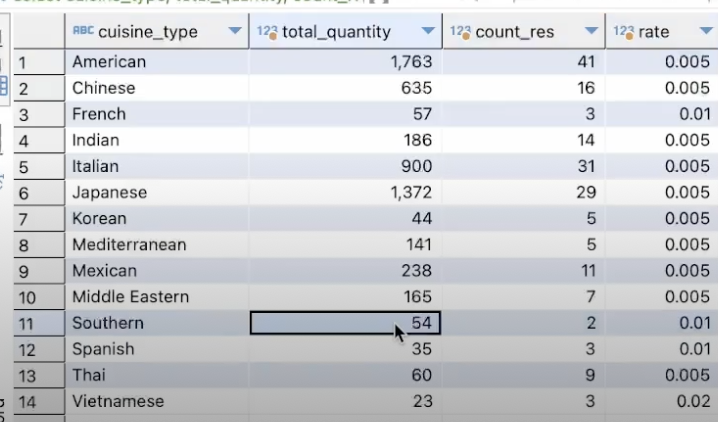The height and width of the screenshot is (422, 718).
Task: Click the Indian cuisine cell
Action: click(x=157, y=140)
